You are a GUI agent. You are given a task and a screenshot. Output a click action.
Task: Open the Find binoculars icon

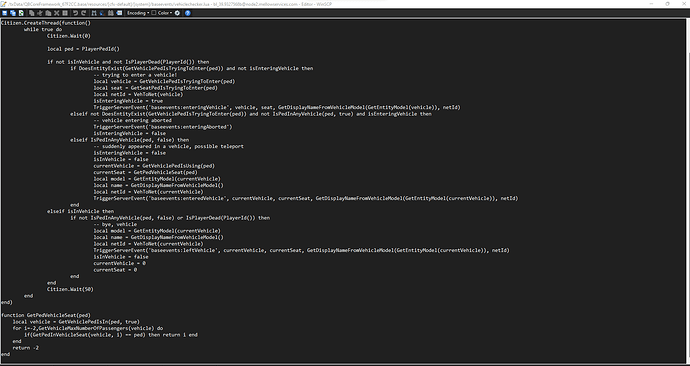click(x=94, y=13)
